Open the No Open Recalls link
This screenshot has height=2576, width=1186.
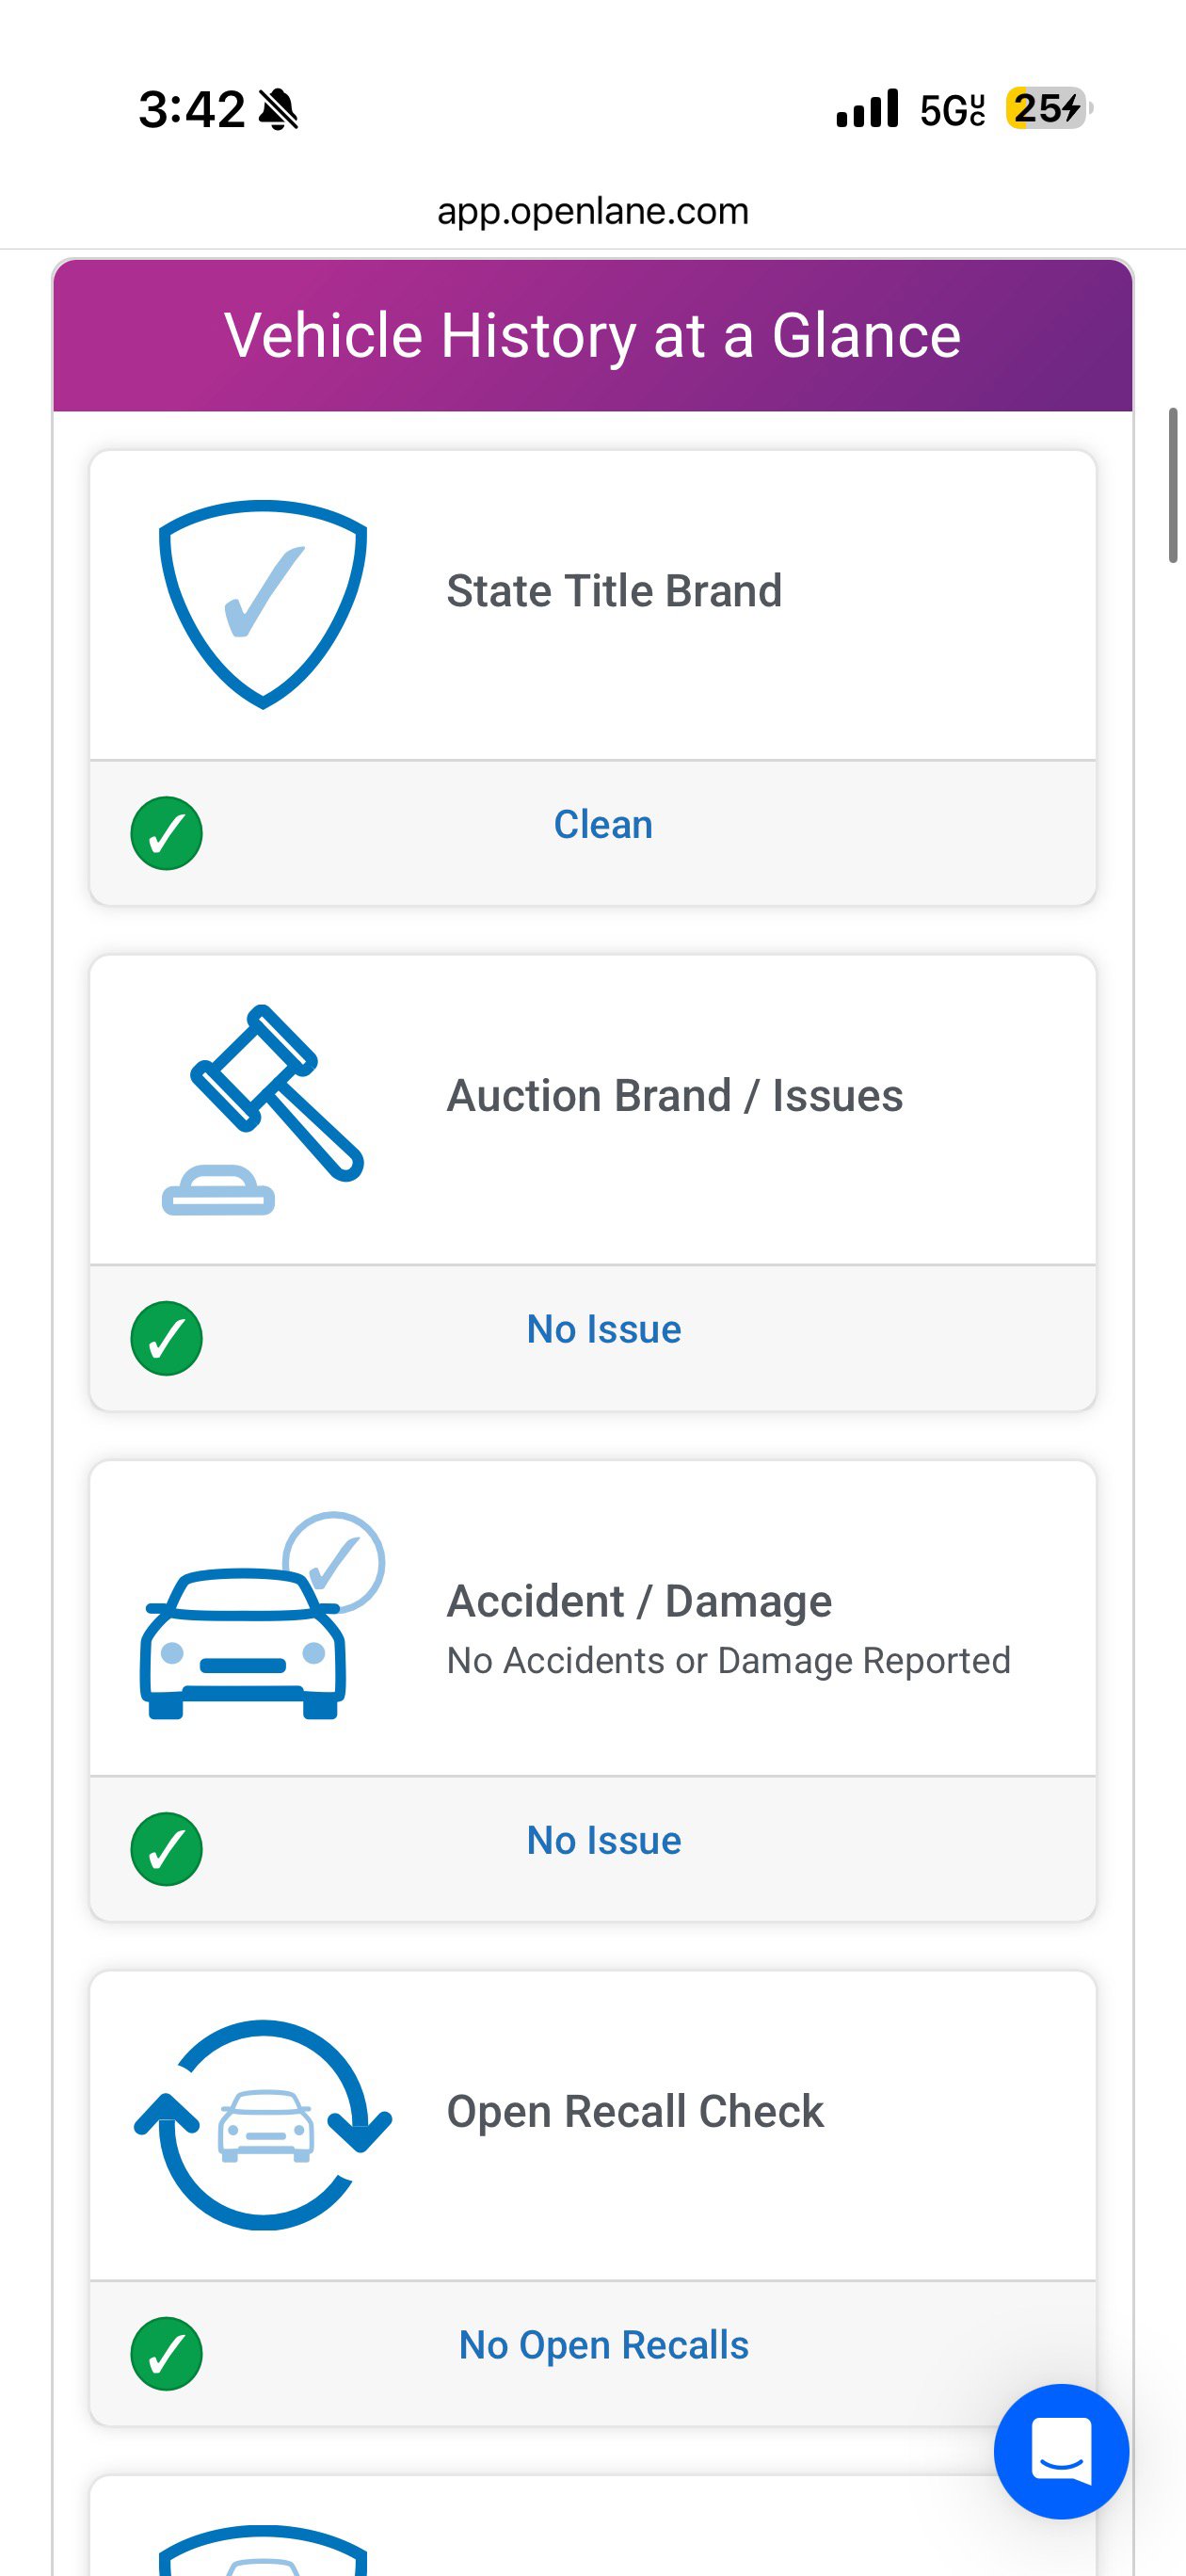[604, 2345]
